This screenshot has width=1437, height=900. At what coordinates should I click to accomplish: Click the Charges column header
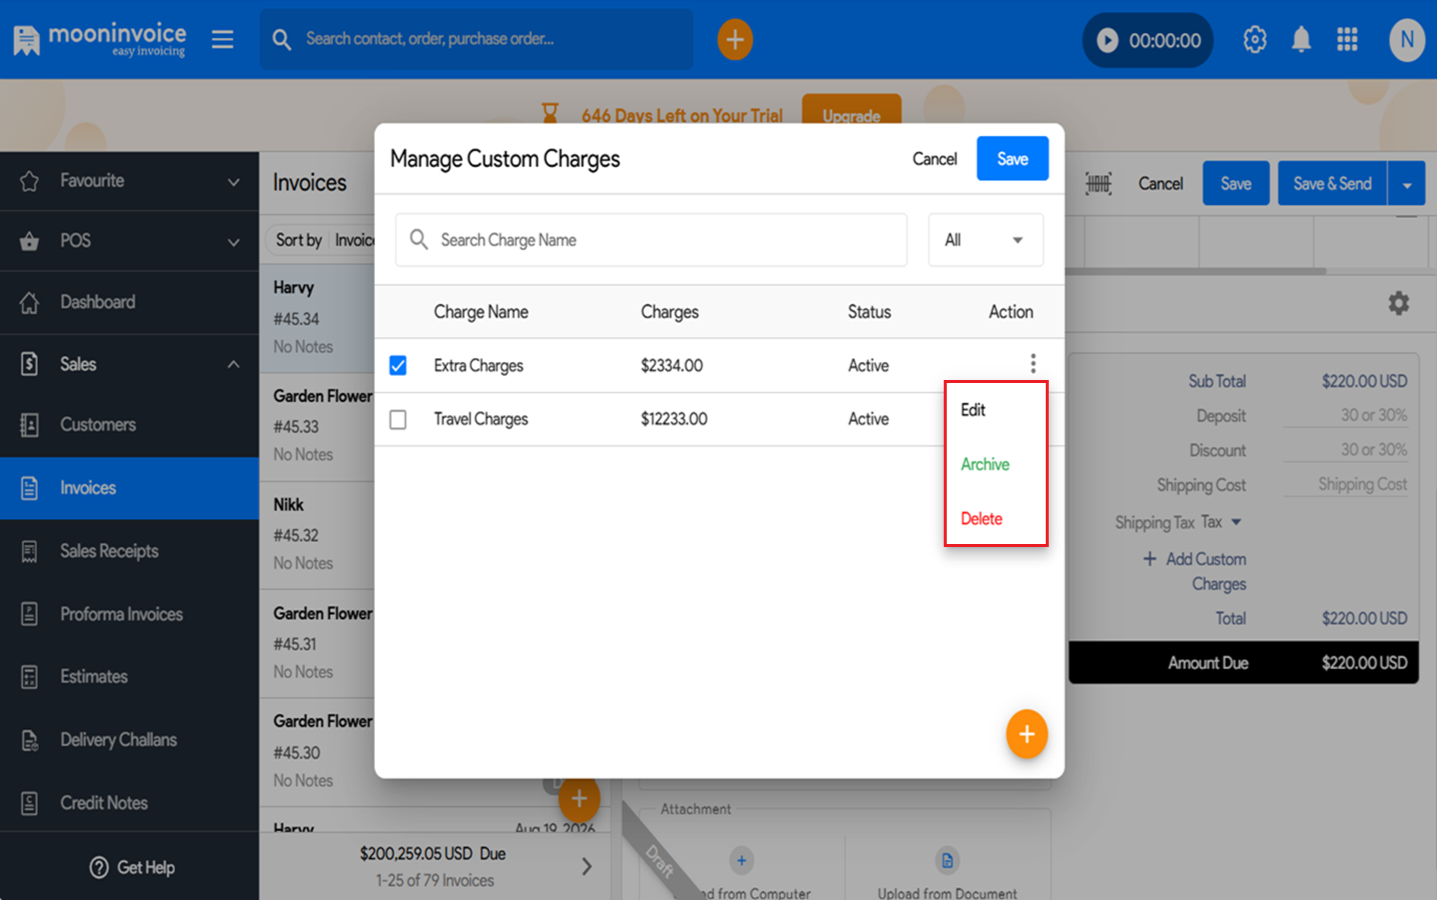tap(669, 312)
